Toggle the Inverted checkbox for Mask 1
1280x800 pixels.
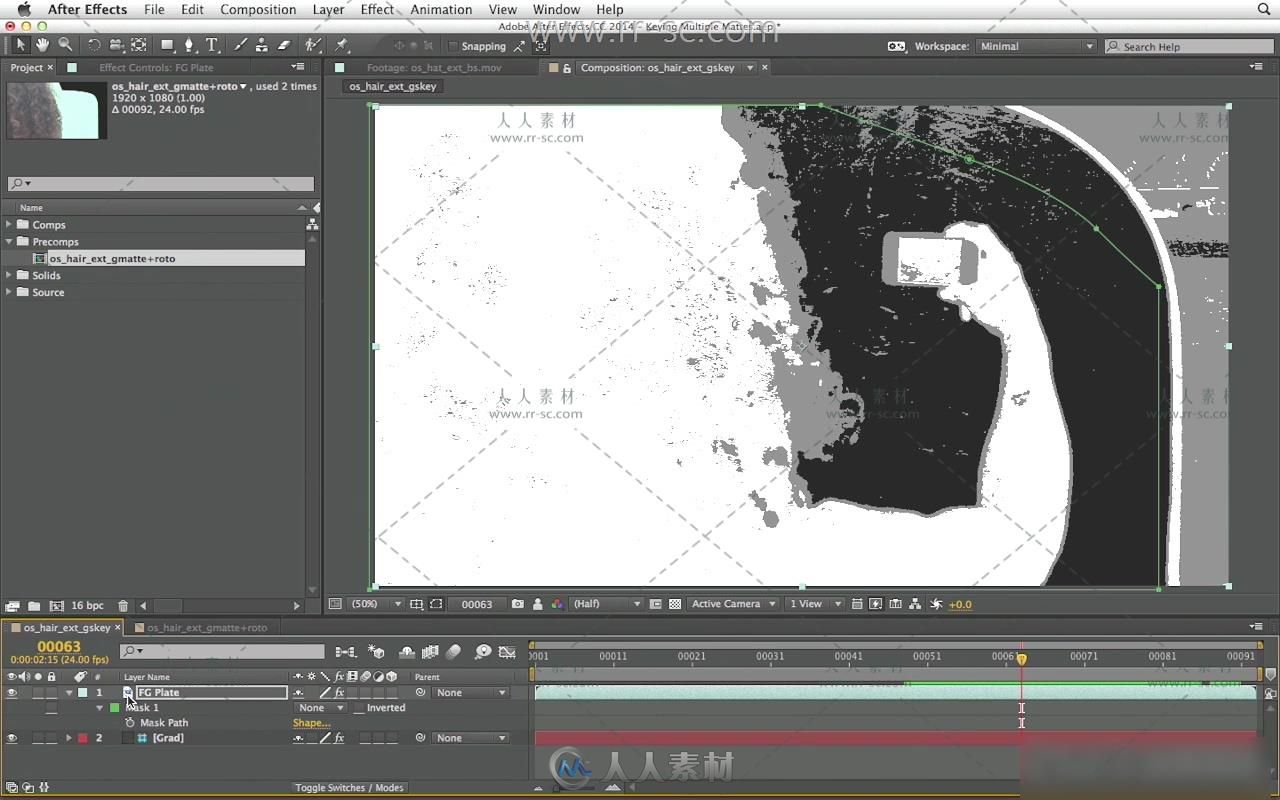[x=359, y=708]
